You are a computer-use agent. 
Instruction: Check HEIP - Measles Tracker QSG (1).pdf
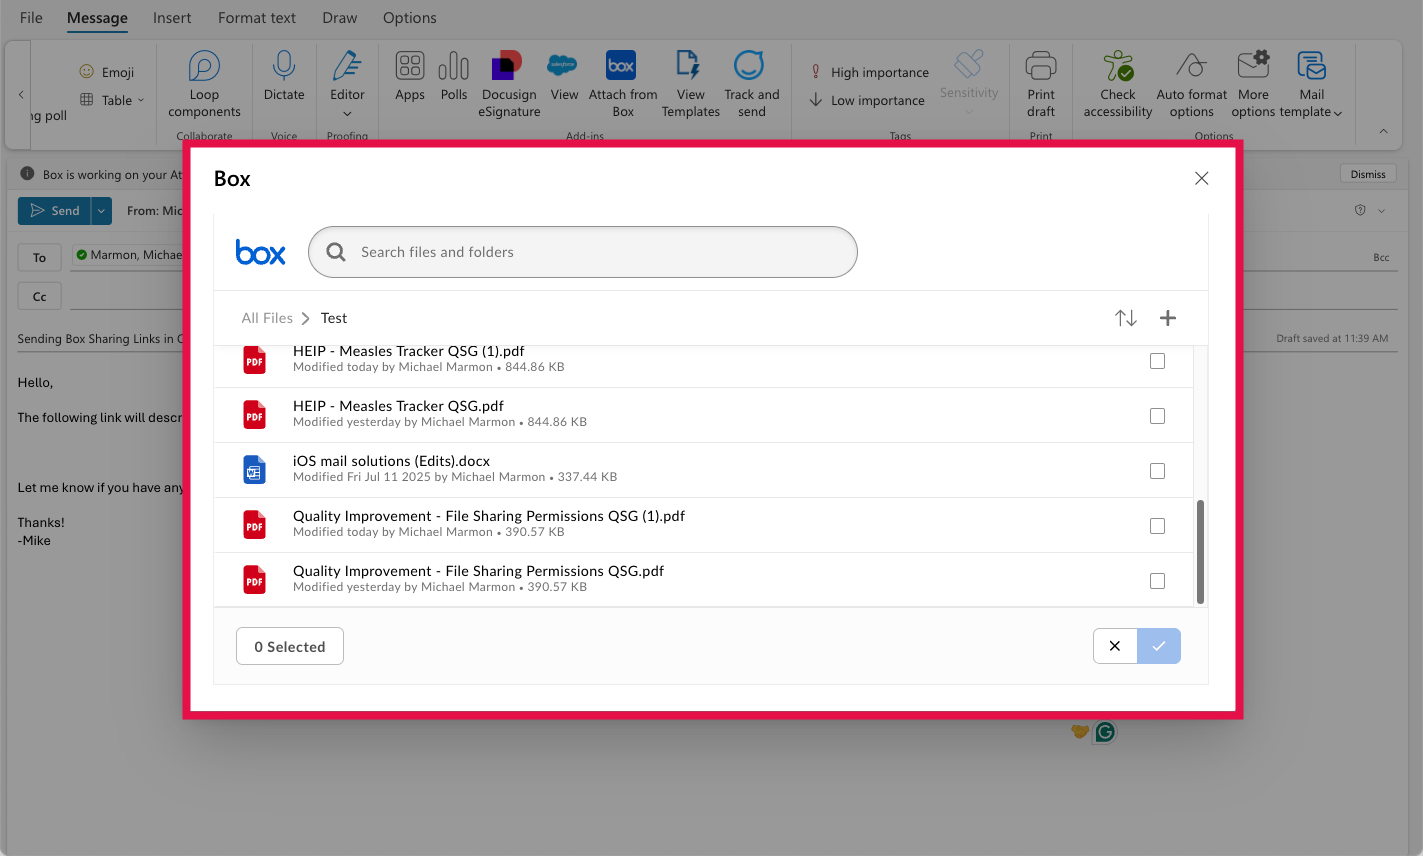pos(1157,361)
